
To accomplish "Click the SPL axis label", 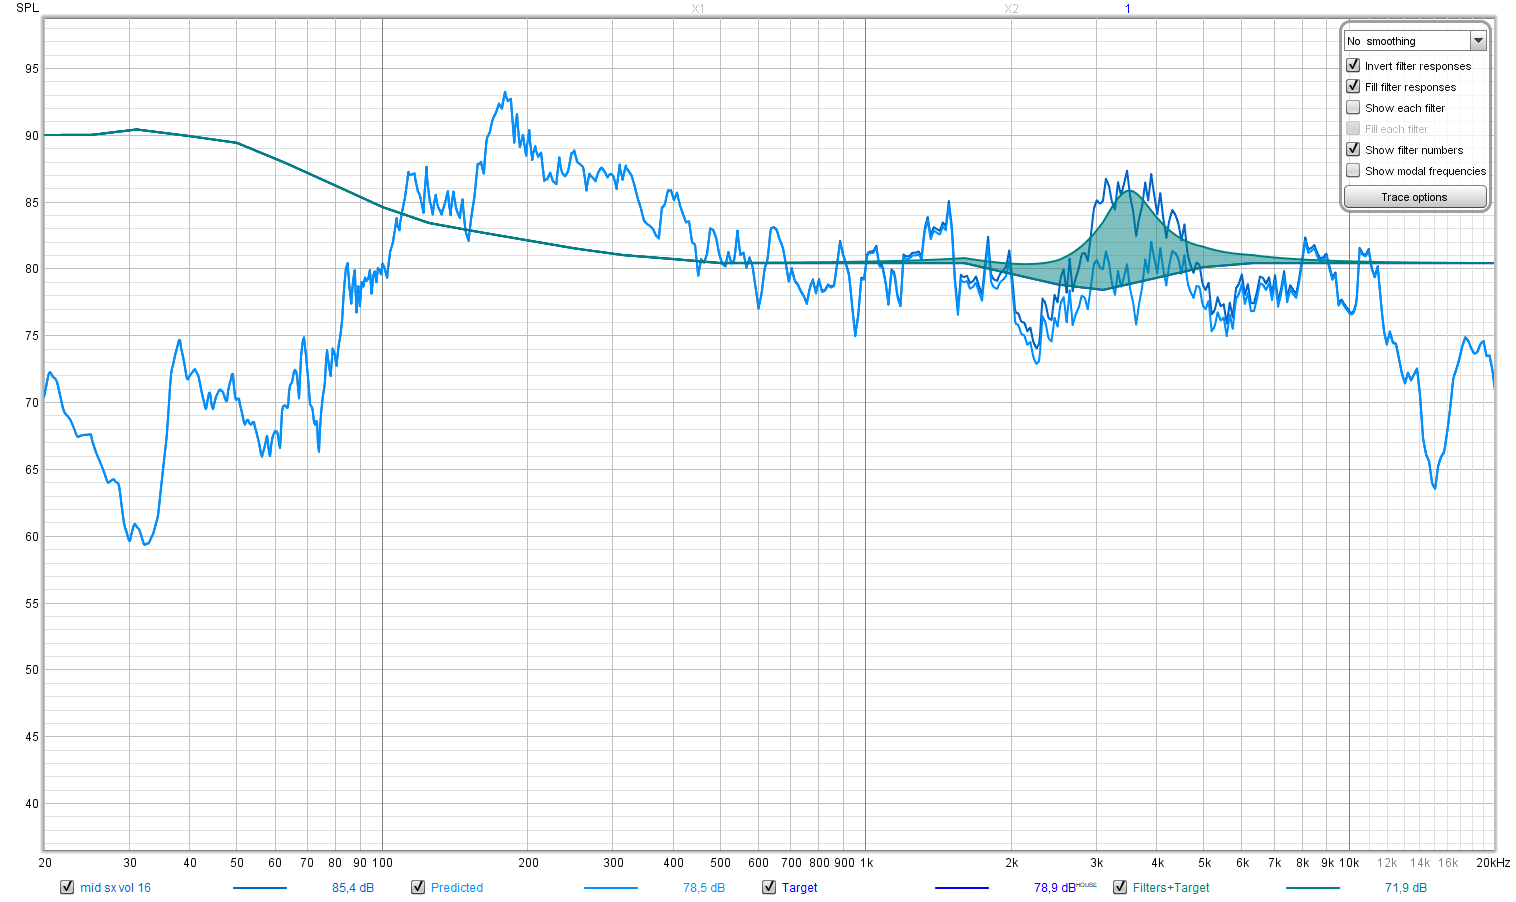I will (28, 8).
